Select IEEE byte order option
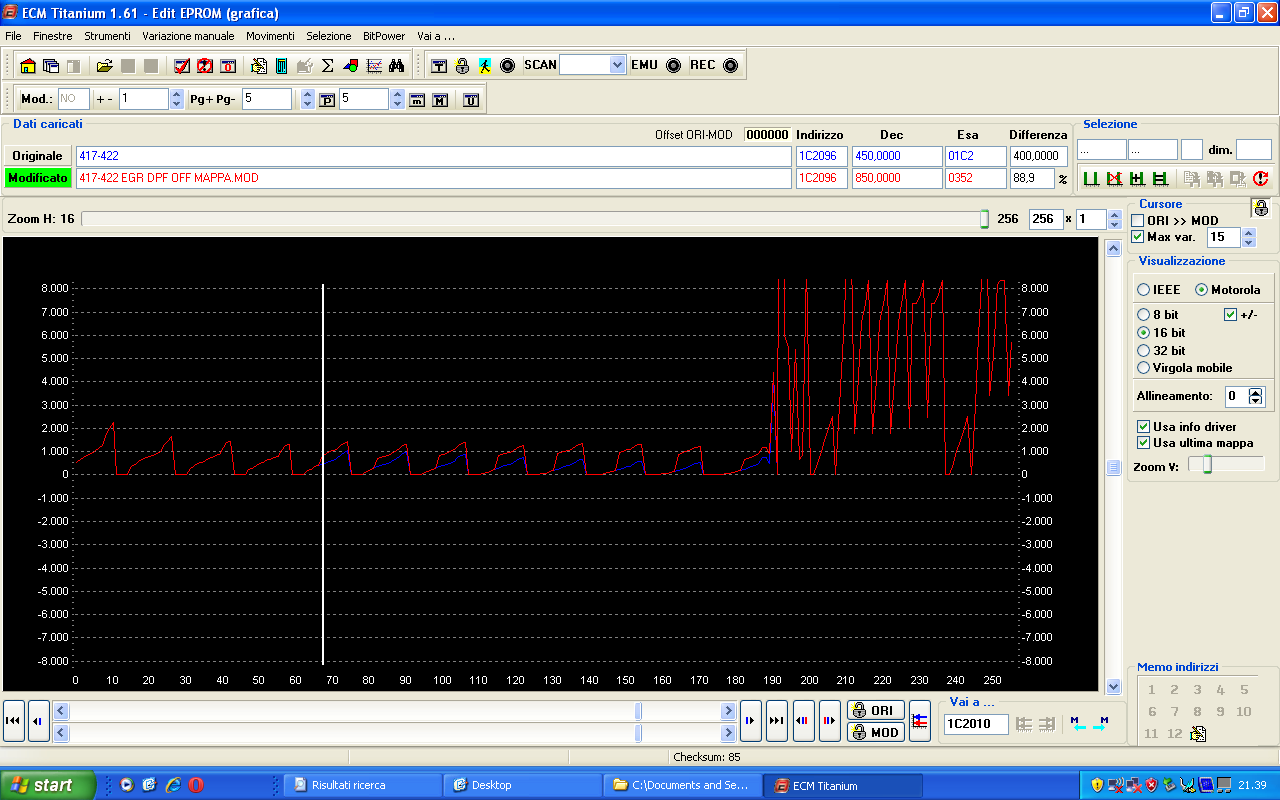Image resolution: width=1280 pixels, height=800 pixels. pos(1144,290)
